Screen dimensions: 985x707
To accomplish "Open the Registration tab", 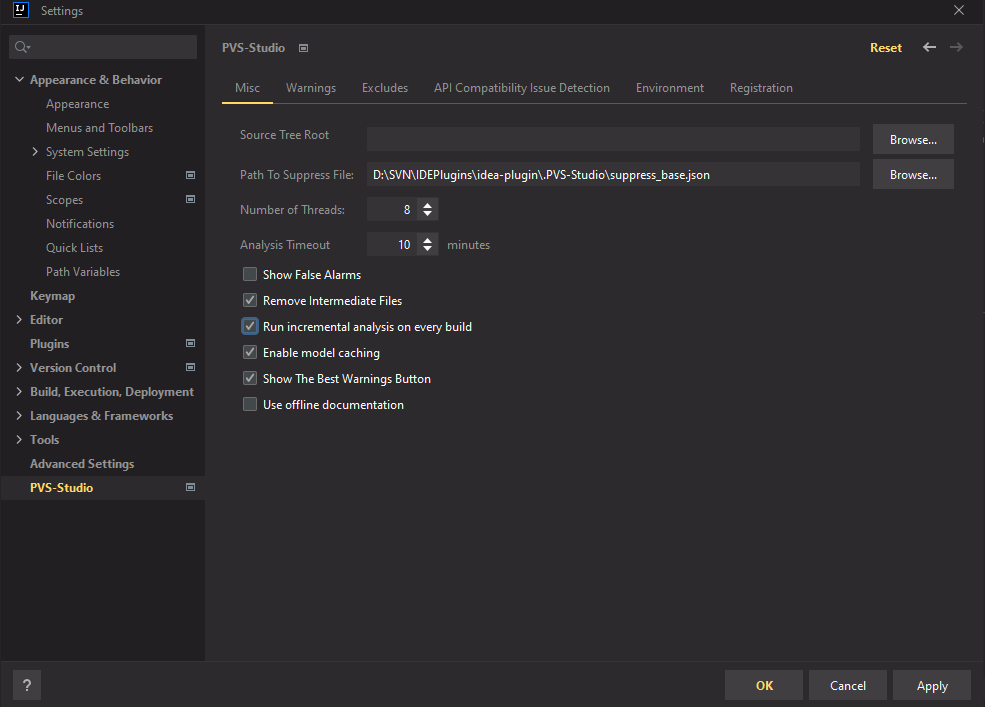I will [x=760, y=88].
